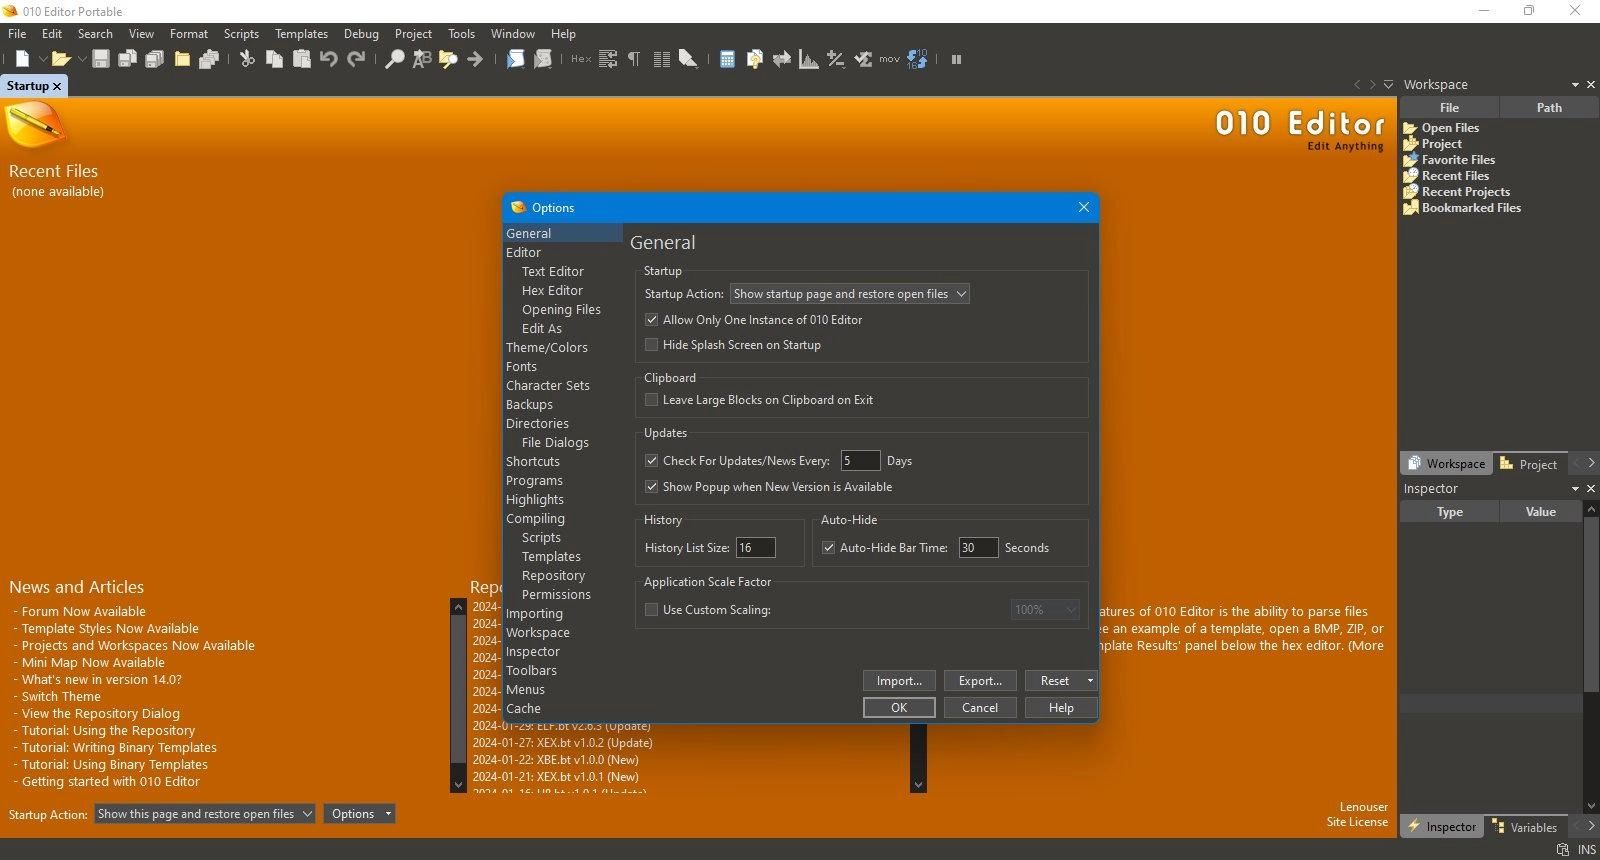Select Theme/Colors in options list
Viewport: 1600px width, 860px height.
(x=546, y=348)
